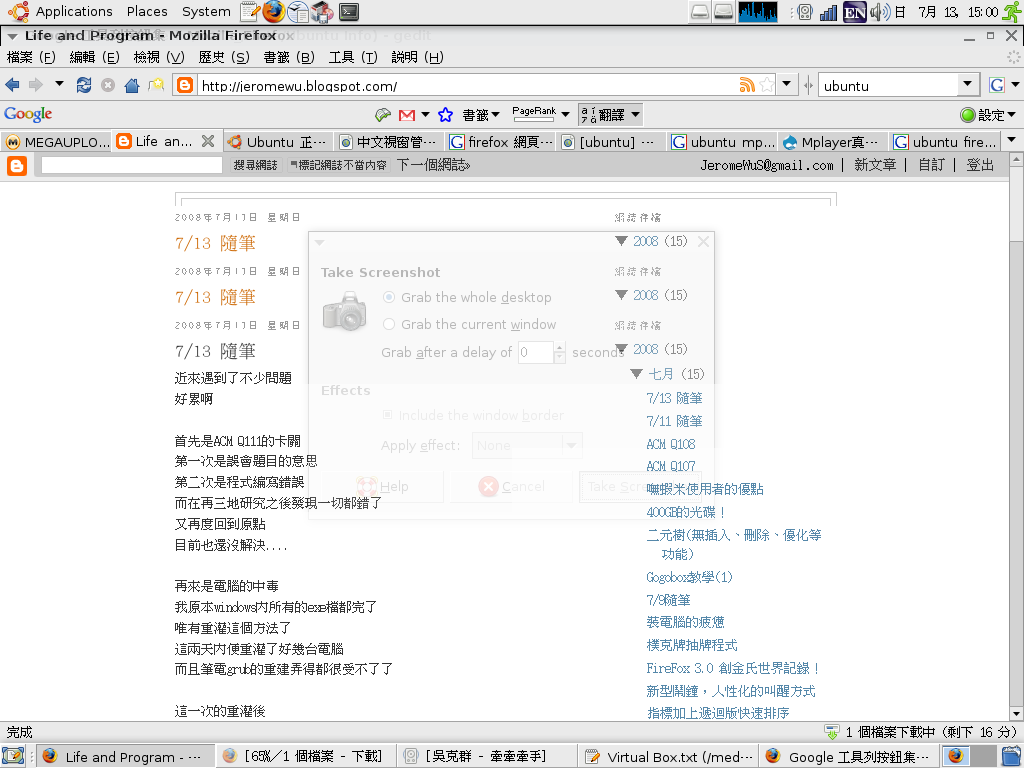Toggle 'Include the window border' checkbox
Viewport: 1024px width, 768px height.
click(388, 415)
